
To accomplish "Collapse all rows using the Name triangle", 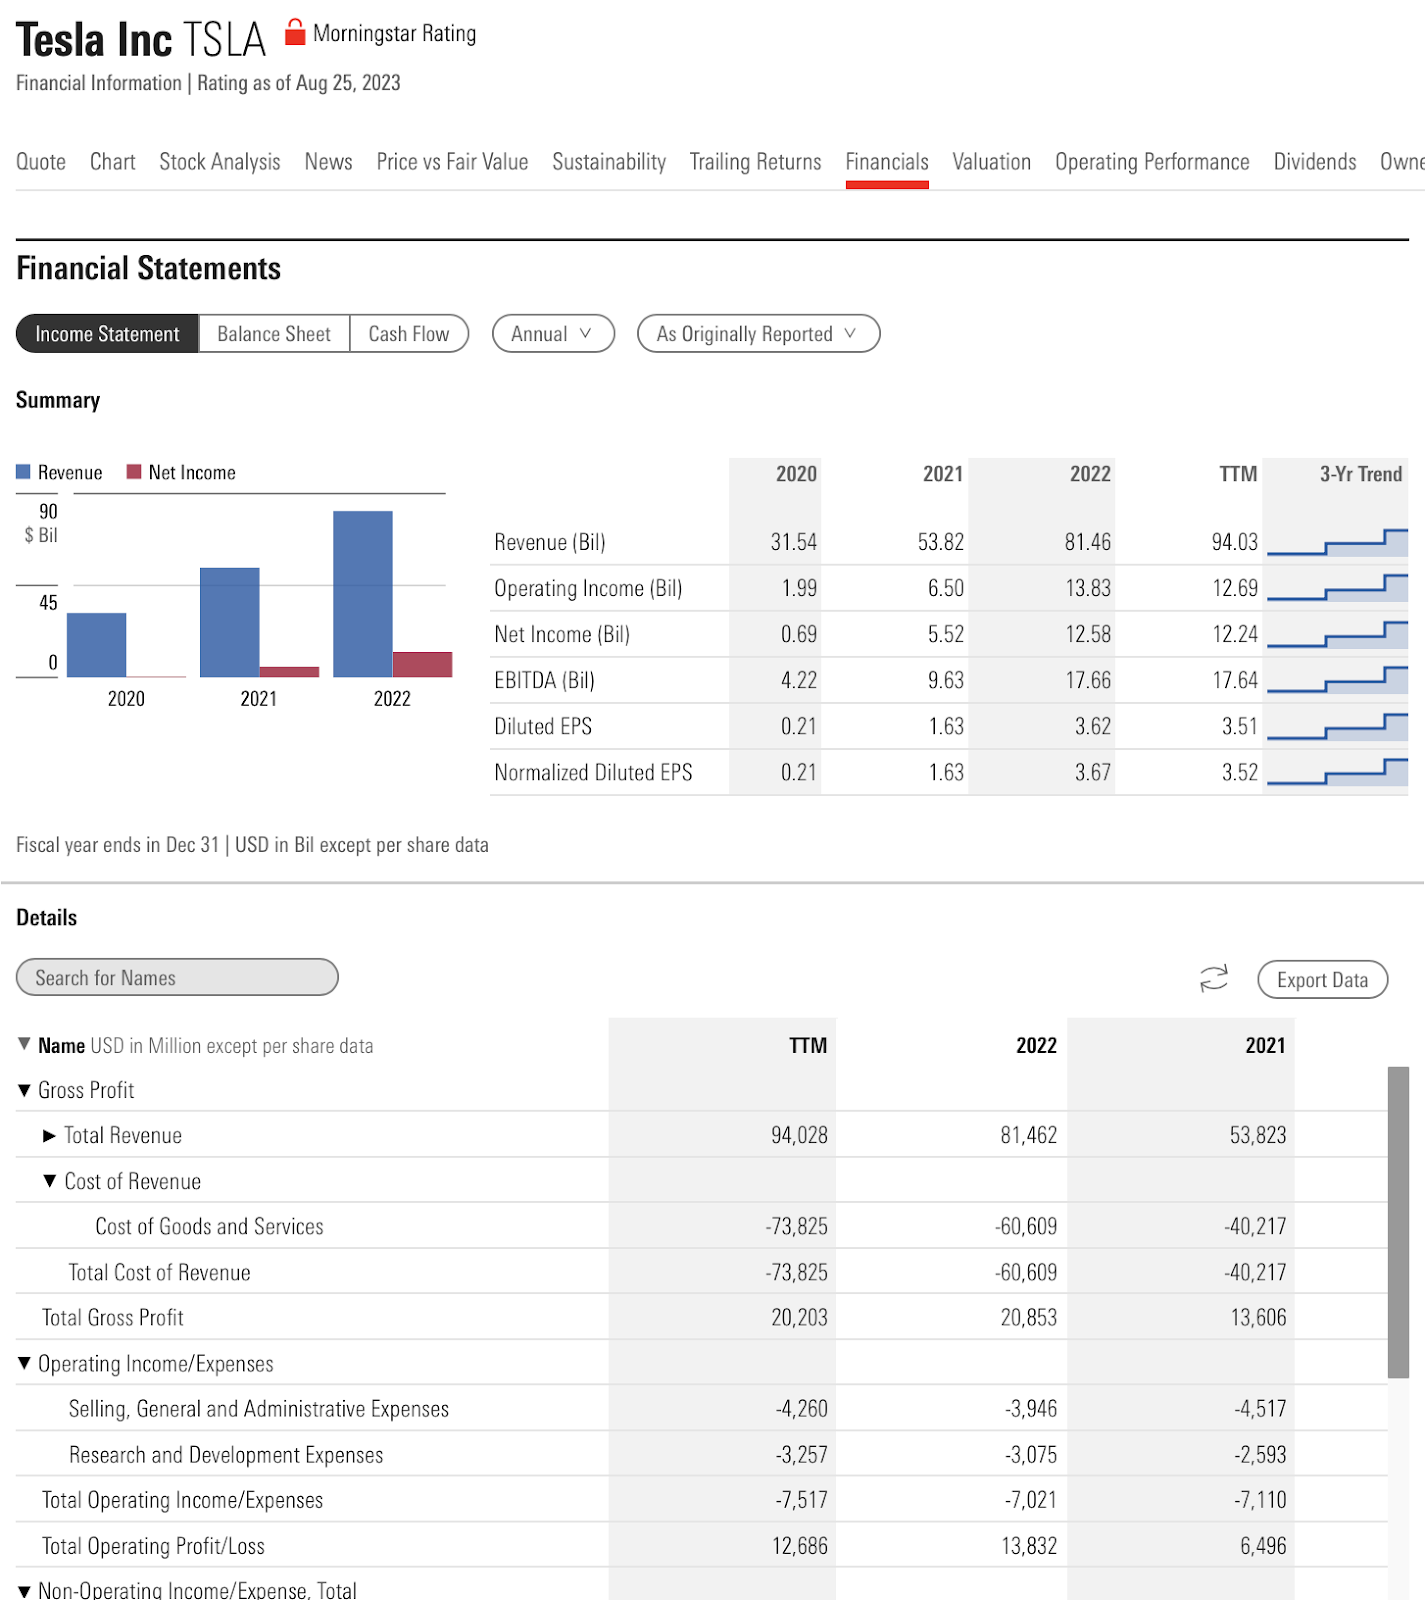I will pos(24,1044).
